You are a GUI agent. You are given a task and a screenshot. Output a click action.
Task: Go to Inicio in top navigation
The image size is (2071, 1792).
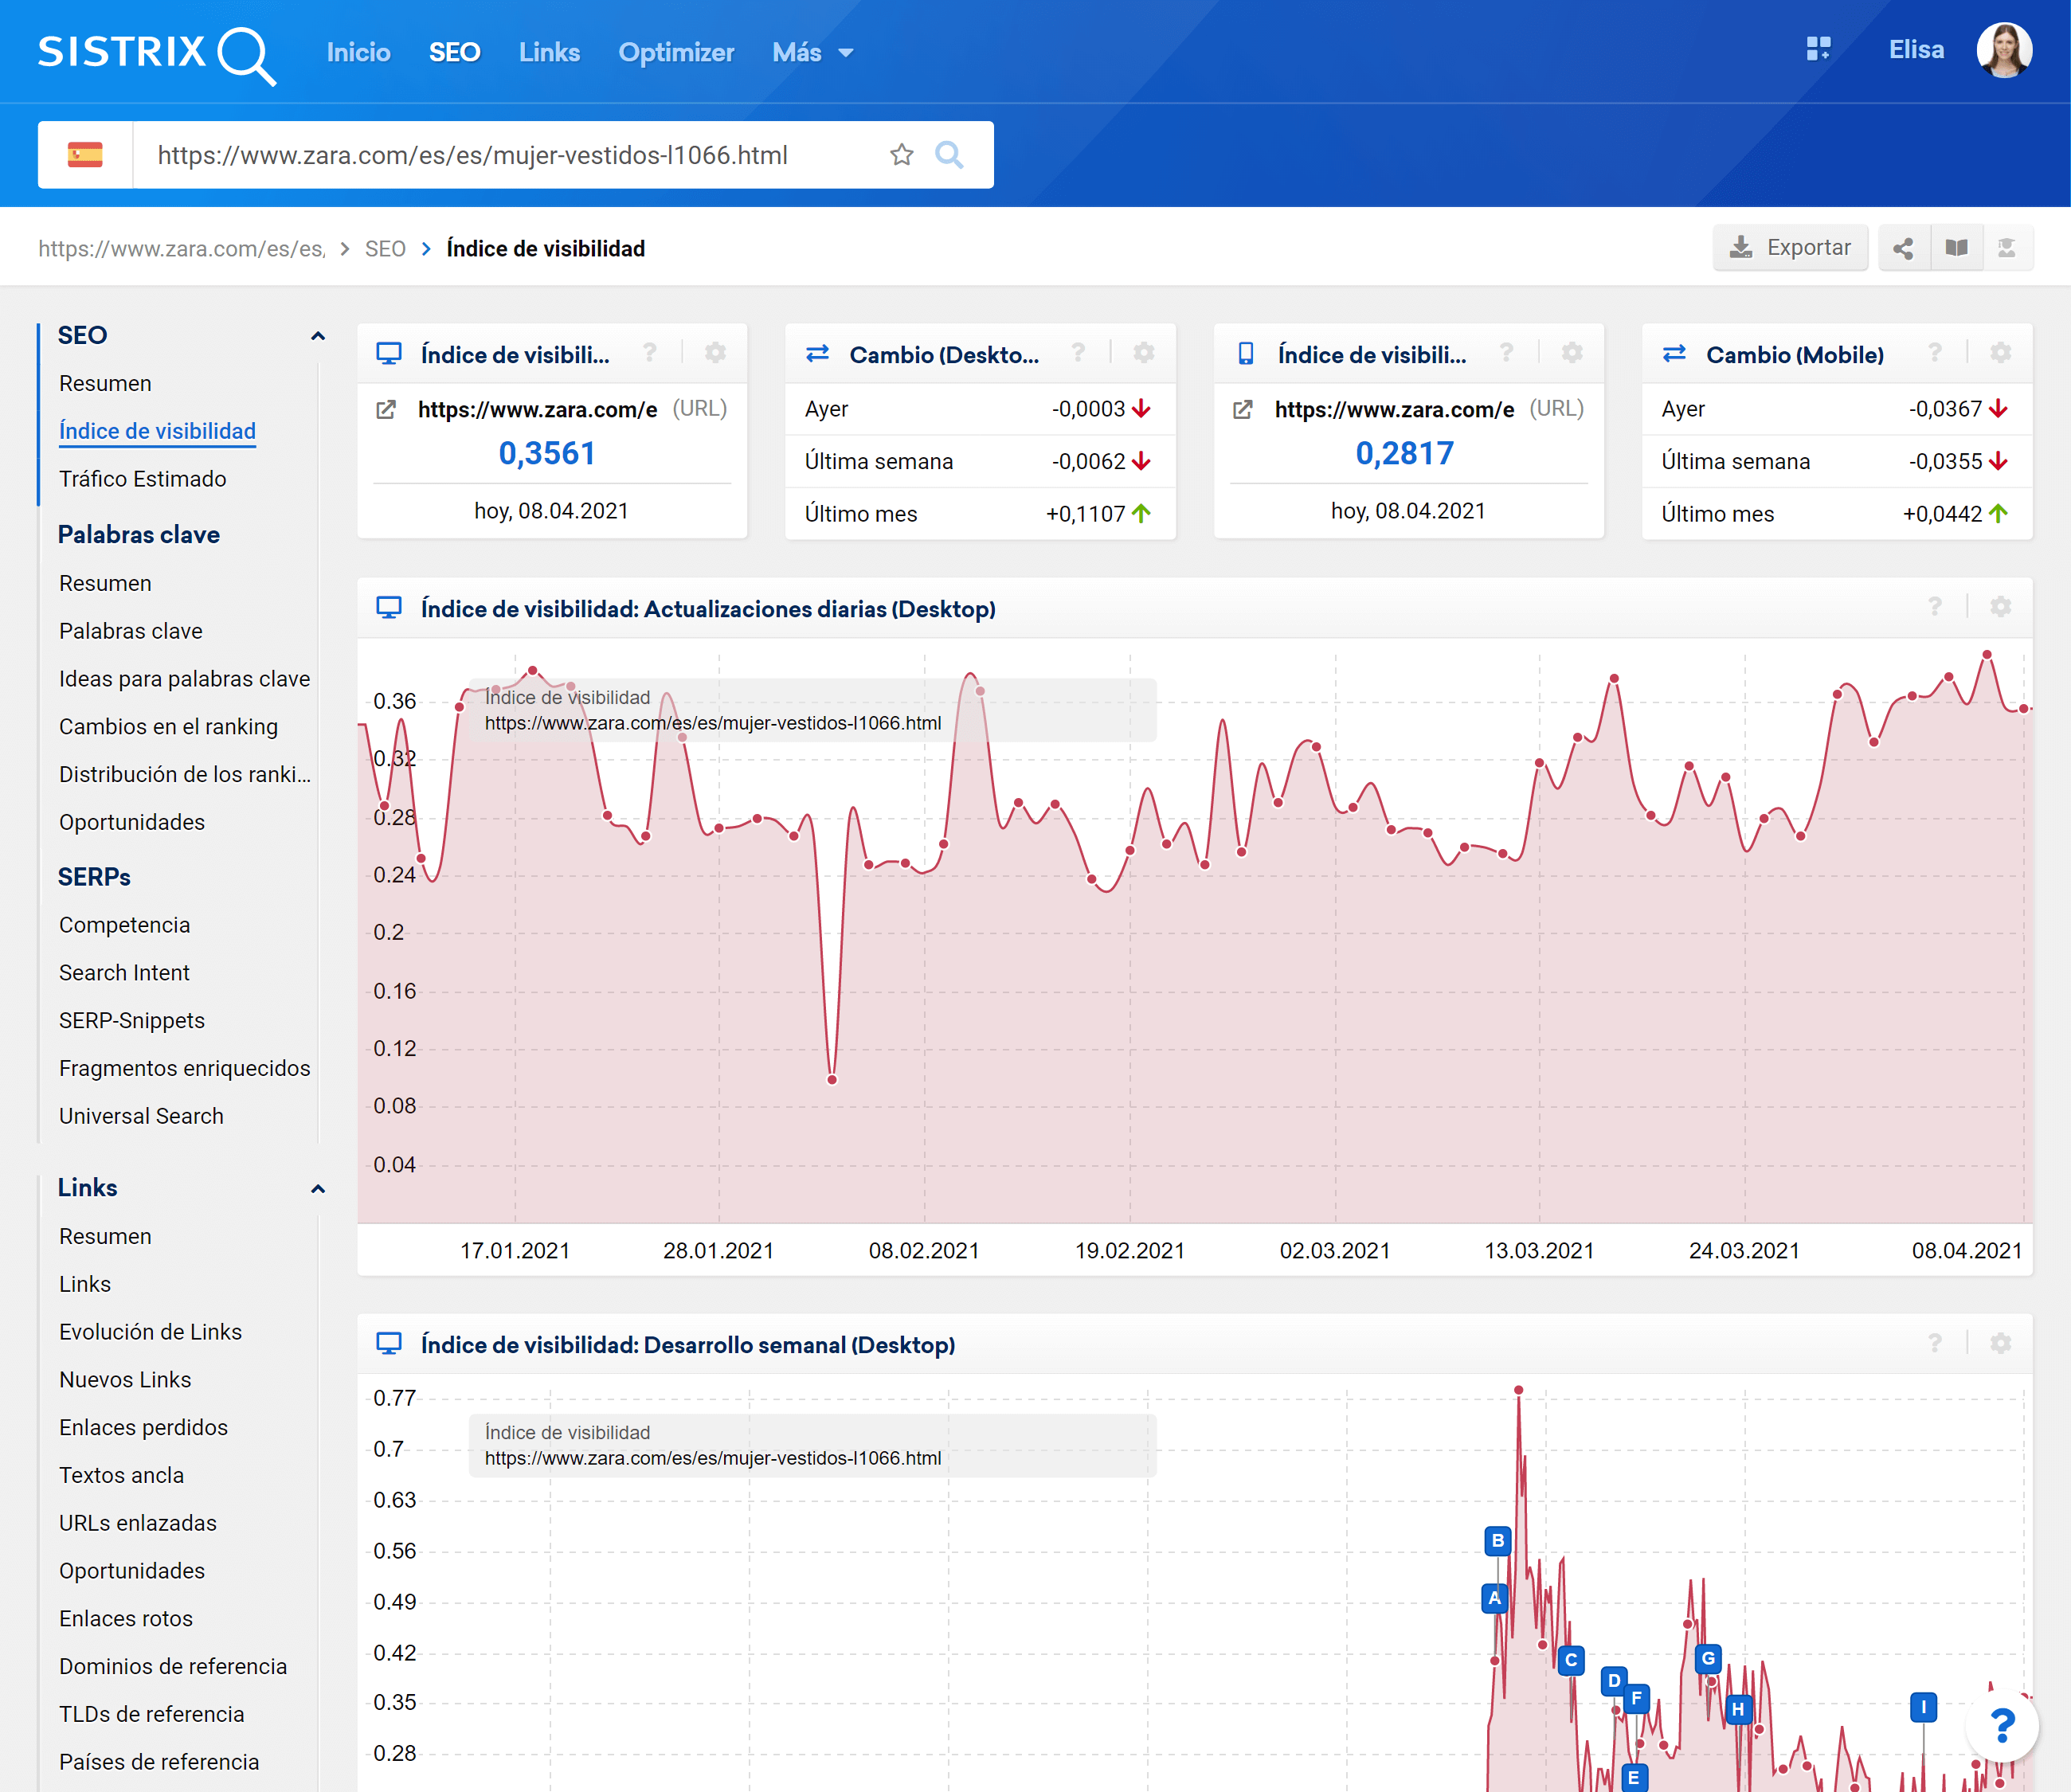pos(358,52)
